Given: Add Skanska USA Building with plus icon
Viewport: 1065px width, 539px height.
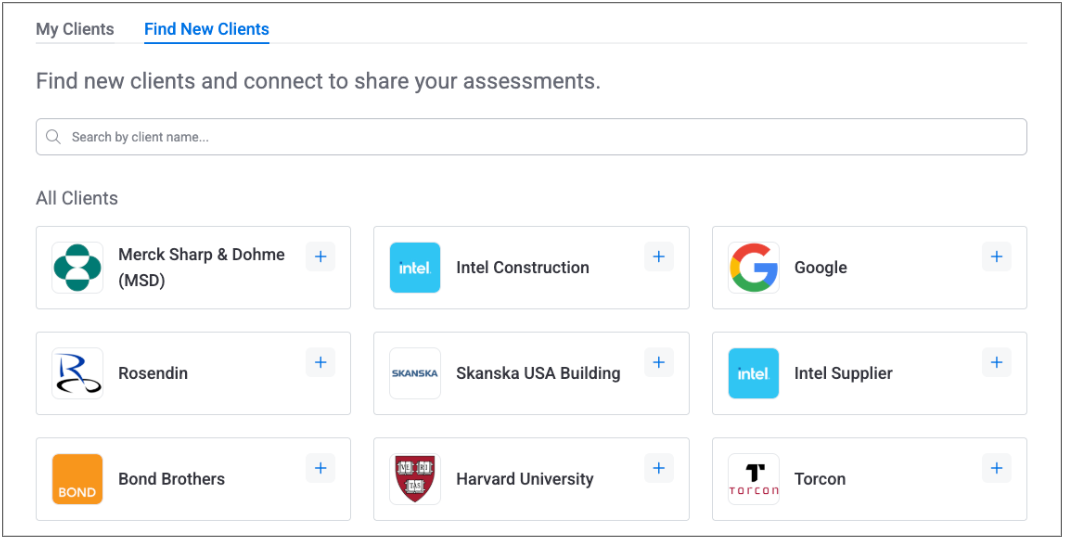Looking at the screenshot, I should point(658,363).
